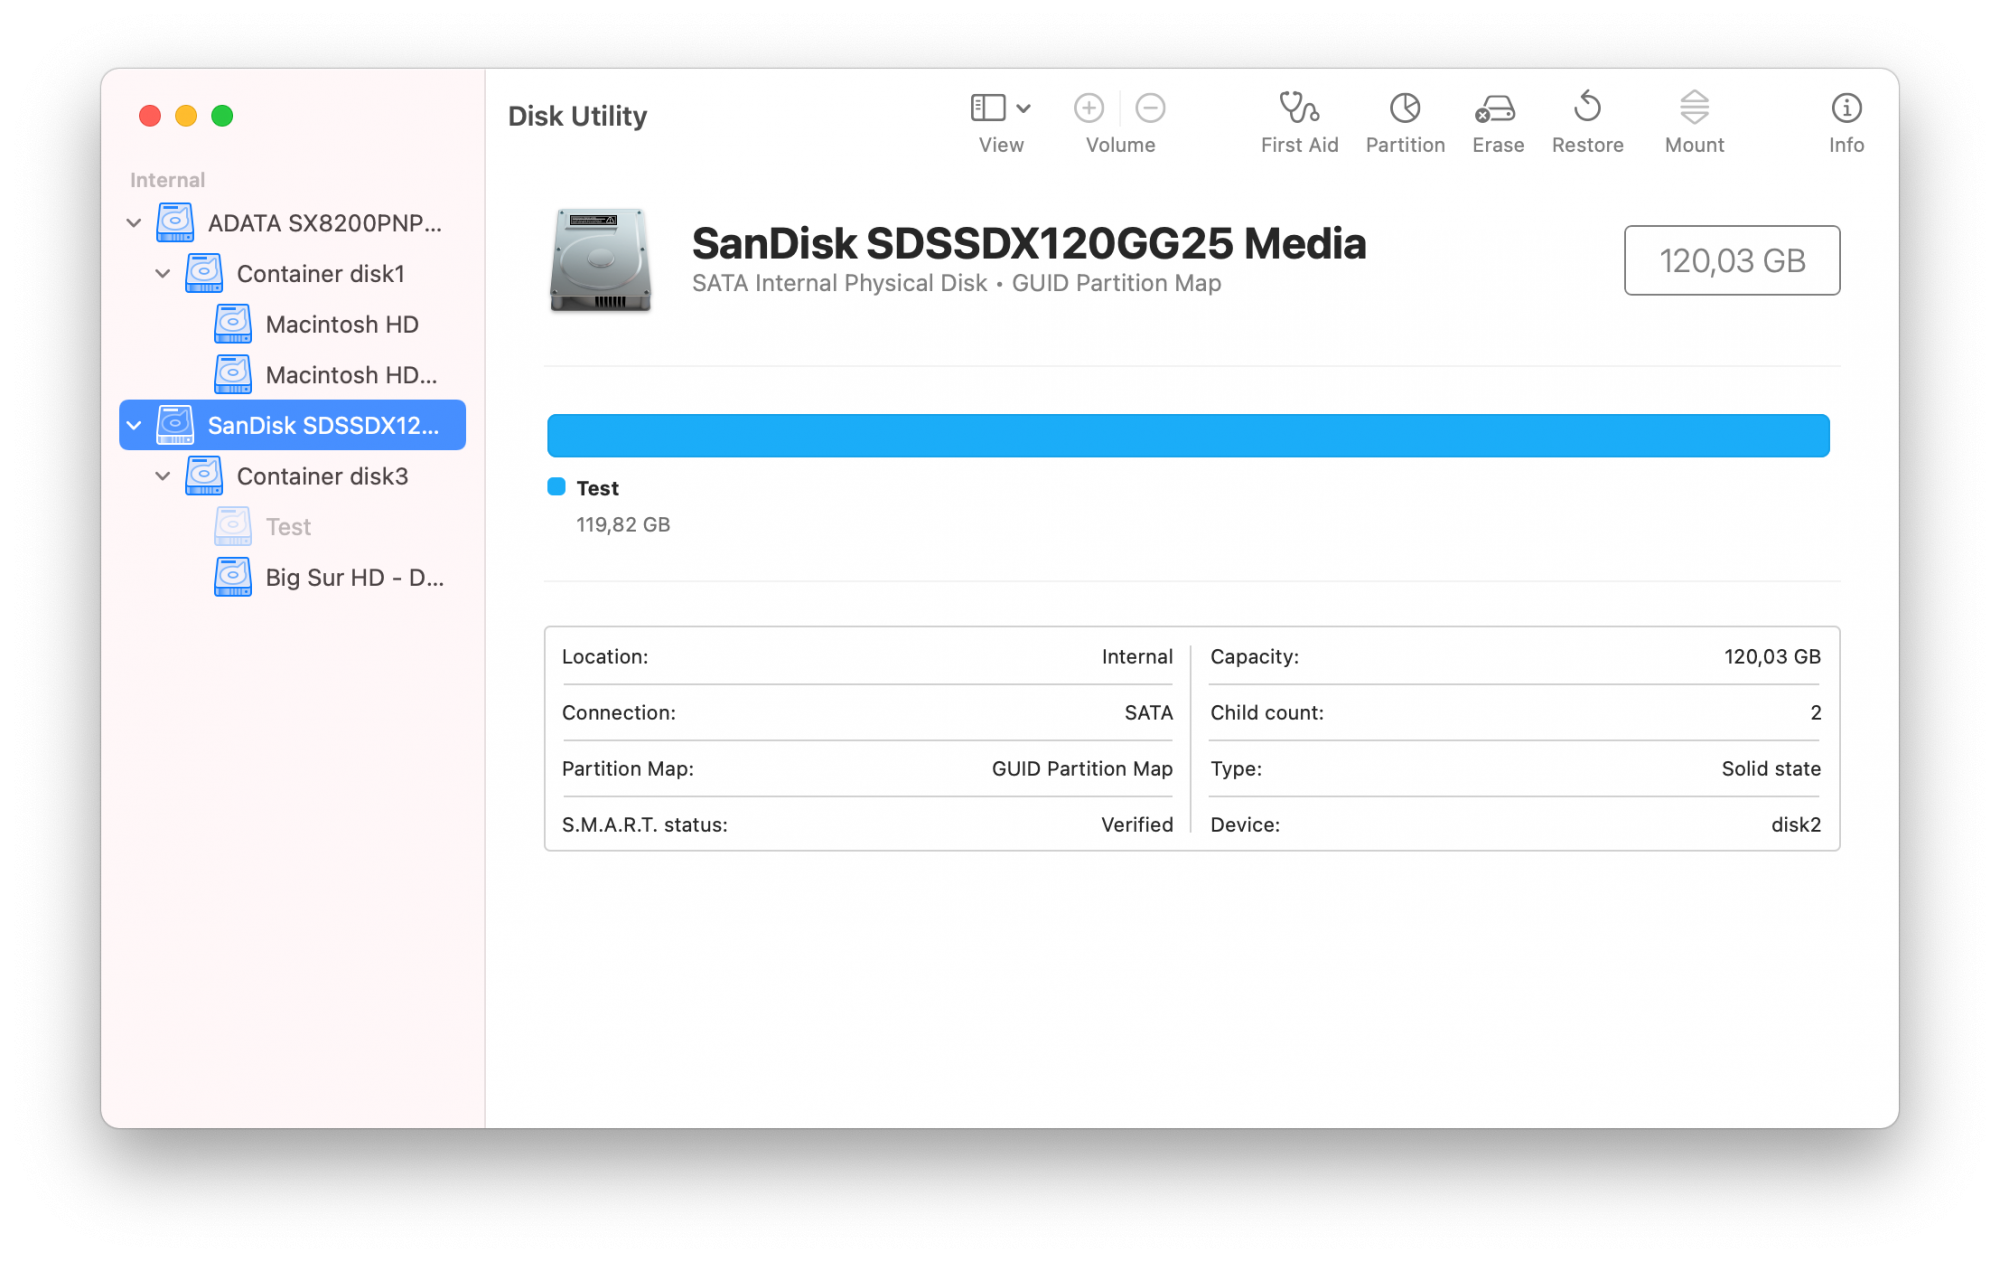
Task: Select Macintosh HD volume in sidebar
Action: 341,325
